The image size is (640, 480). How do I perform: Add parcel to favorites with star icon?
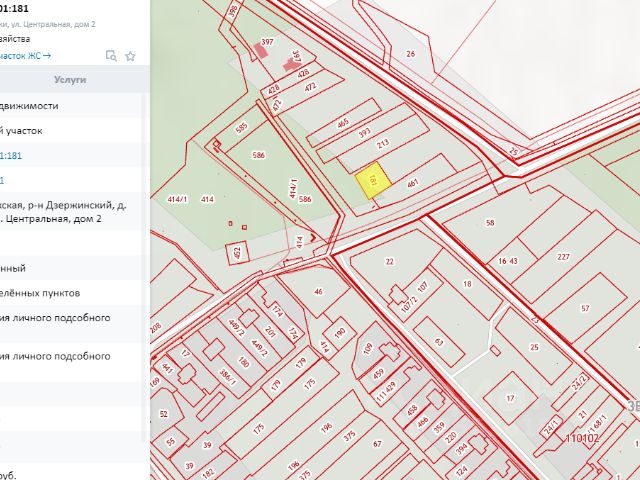click(x=130, y=55)
